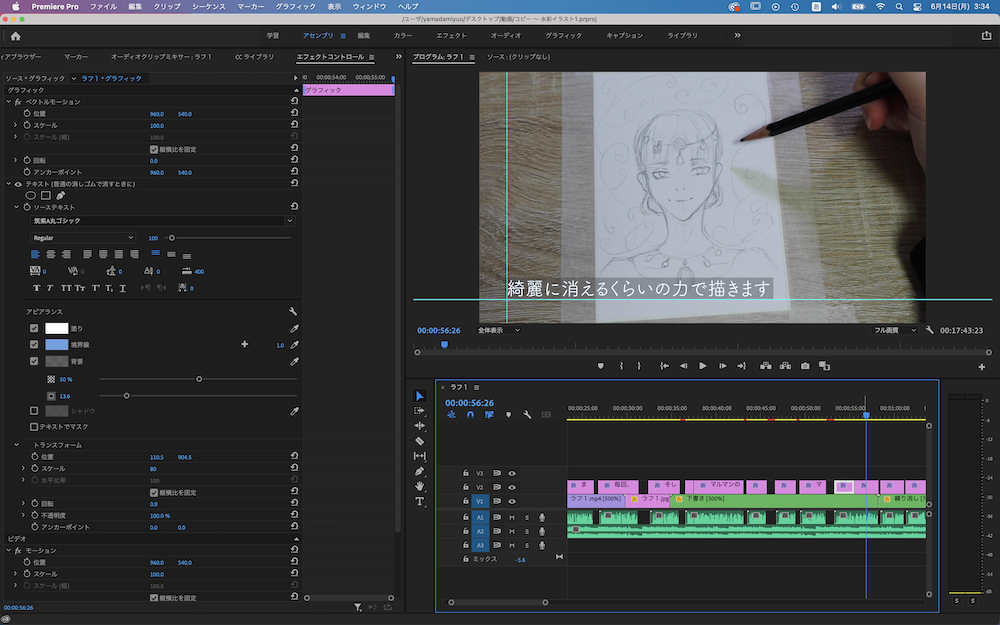Select the Razor tool in the timeline toolbox
The height and width of the screenshot is (625, 1000).
pyautogui.click(x=420, y=440)
